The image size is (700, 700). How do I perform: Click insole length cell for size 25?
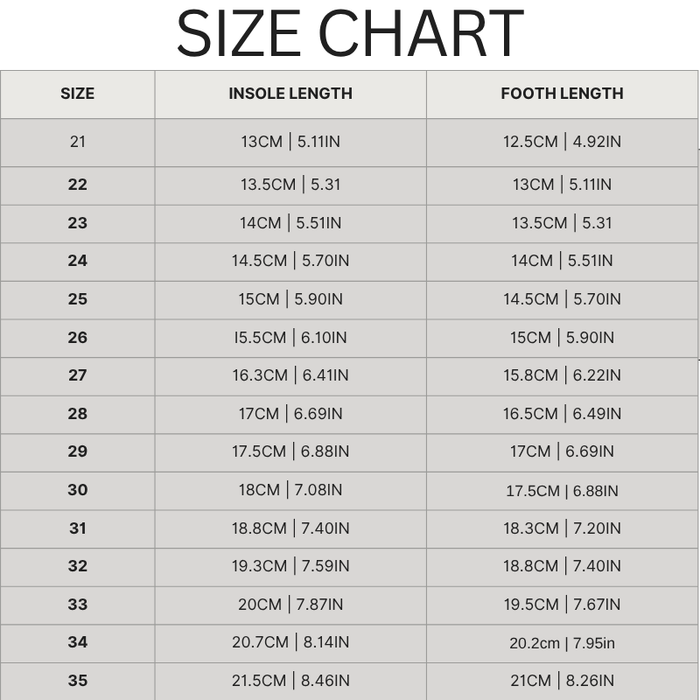[290, 299]
